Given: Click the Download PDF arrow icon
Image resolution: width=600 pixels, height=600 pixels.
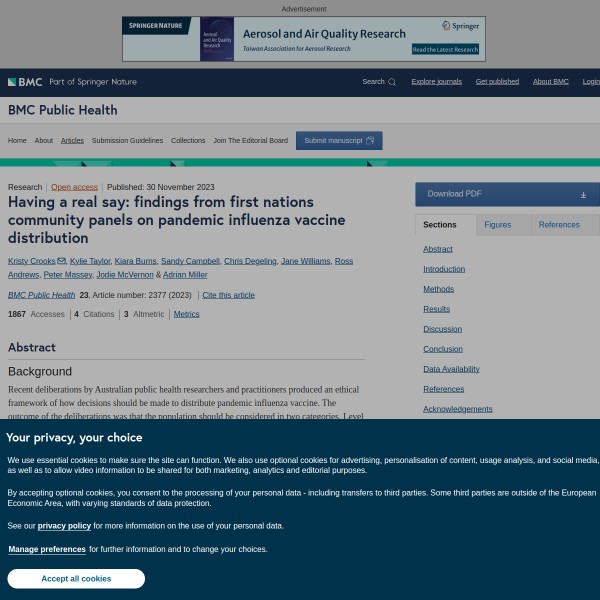Looking at the screenshot, I should [583, 194].
